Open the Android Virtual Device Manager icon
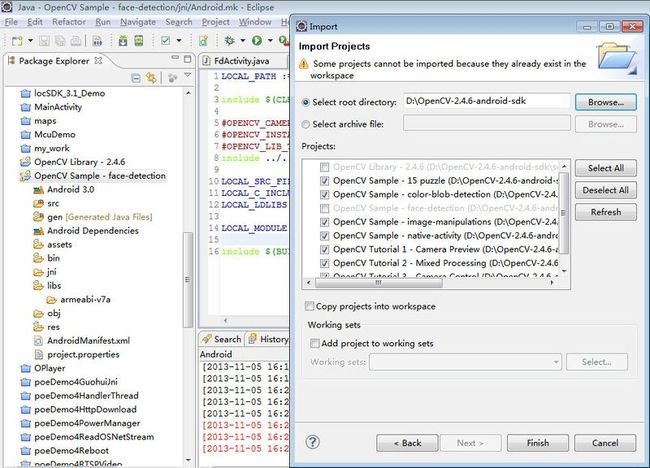Screen dimensions: 650x468 [x=139, y=41]
